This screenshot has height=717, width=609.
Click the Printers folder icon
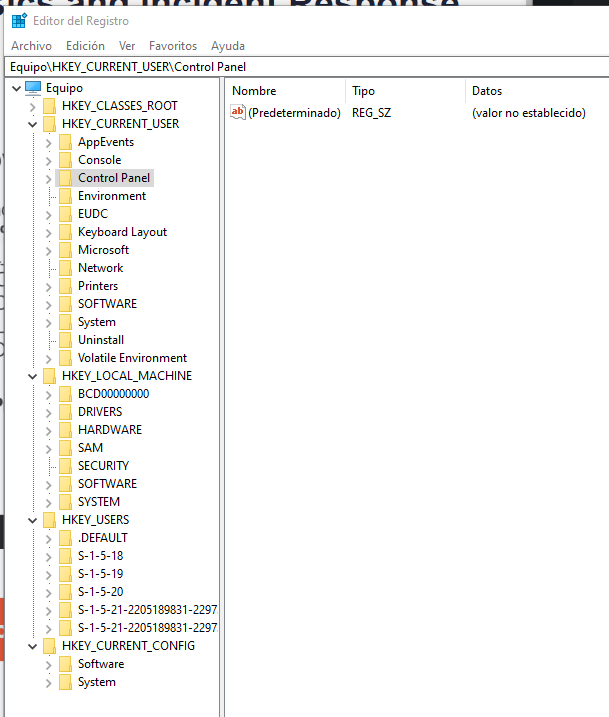coord(65,286)
